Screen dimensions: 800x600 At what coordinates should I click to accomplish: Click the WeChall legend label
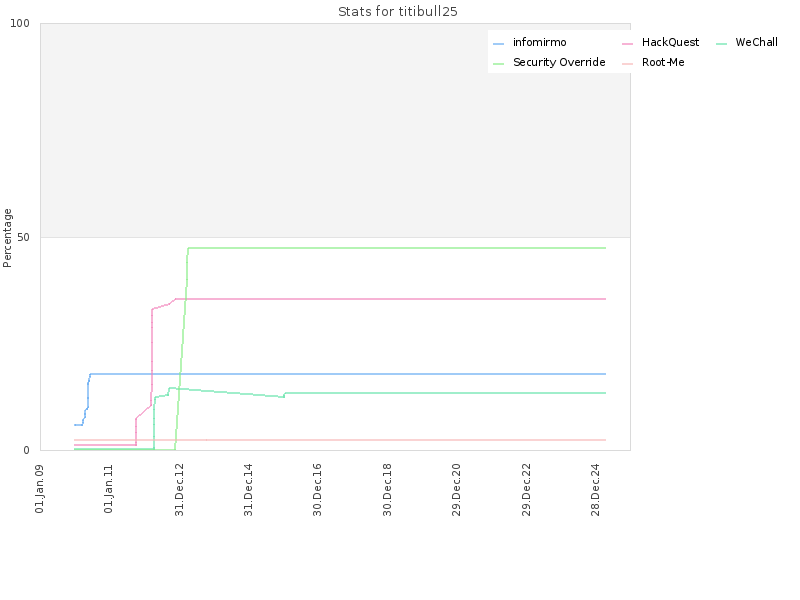point(756,42)
